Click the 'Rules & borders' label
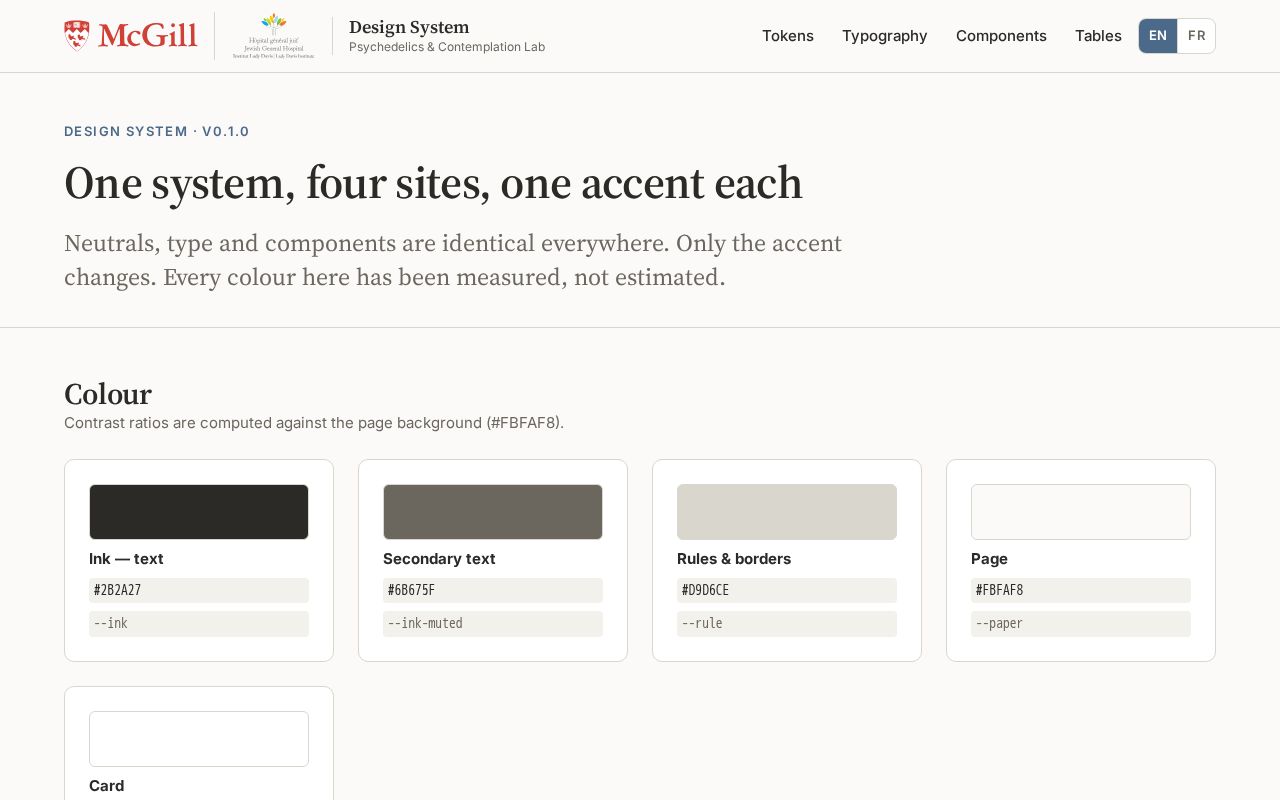Screen dimensions: 1280x800 [x=734, y=559]
